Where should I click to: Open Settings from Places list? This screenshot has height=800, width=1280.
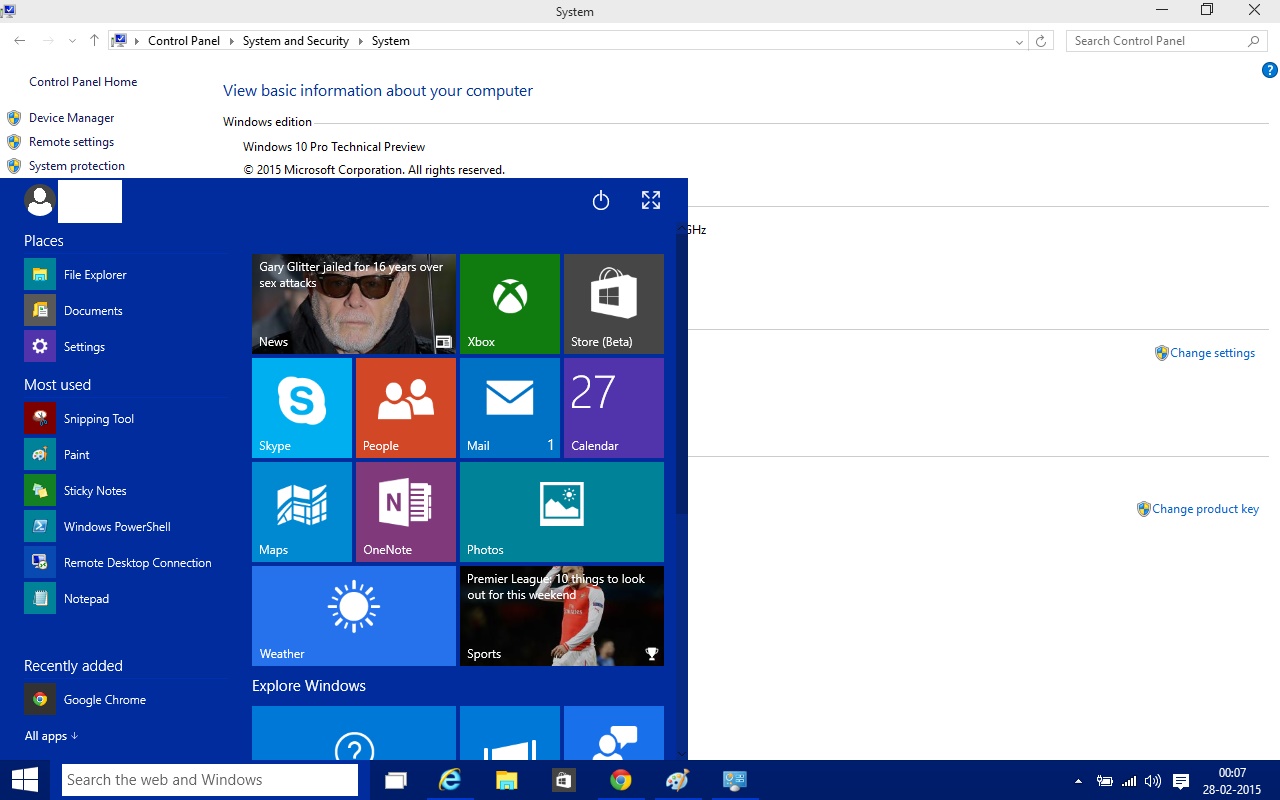click(x=125, y=347)
